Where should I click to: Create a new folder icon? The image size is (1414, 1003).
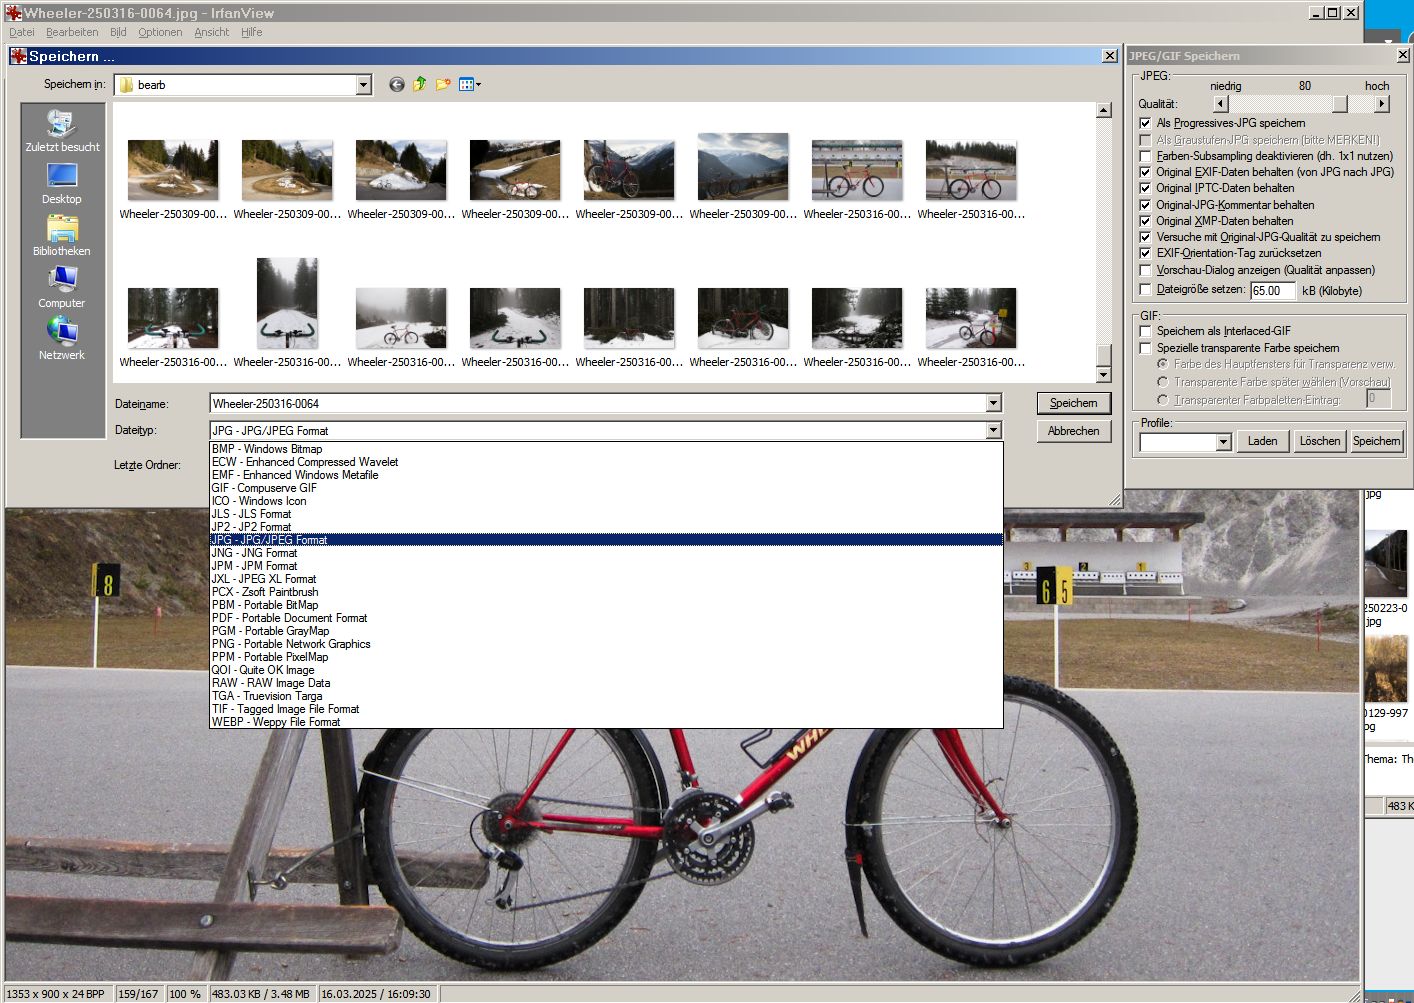(x=443, y=85)
